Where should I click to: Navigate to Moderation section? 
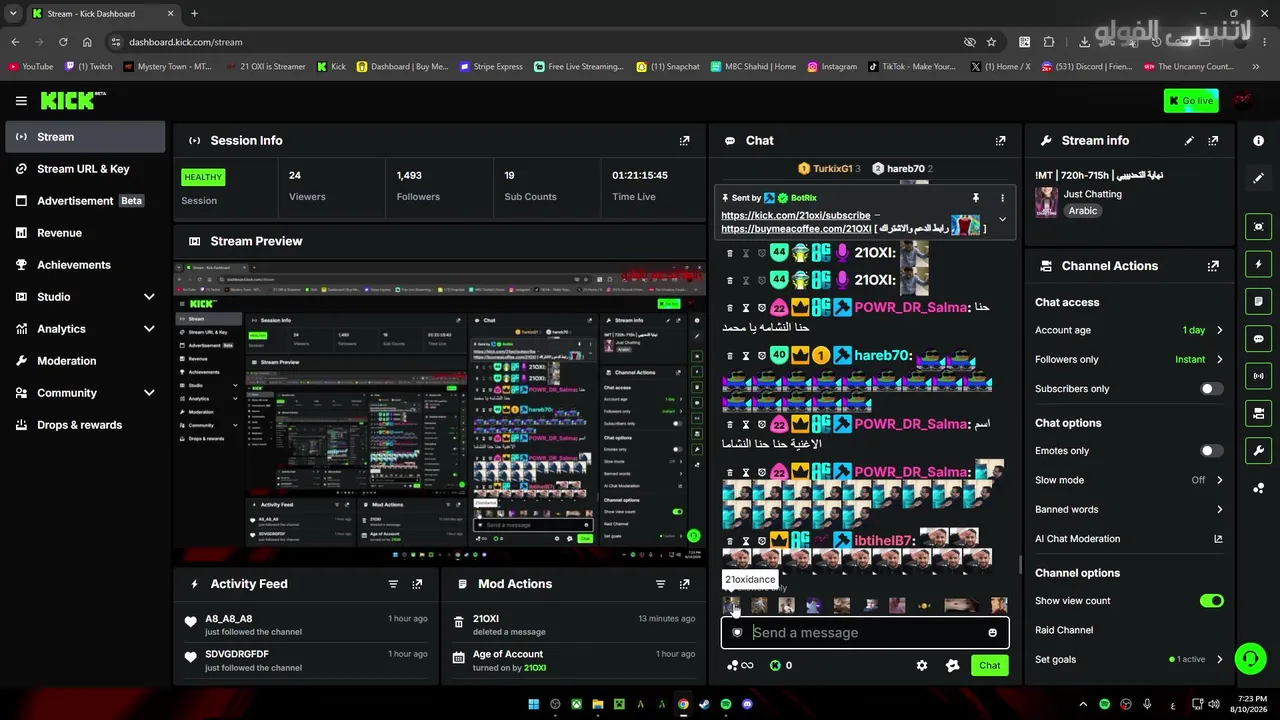(85, 361)
